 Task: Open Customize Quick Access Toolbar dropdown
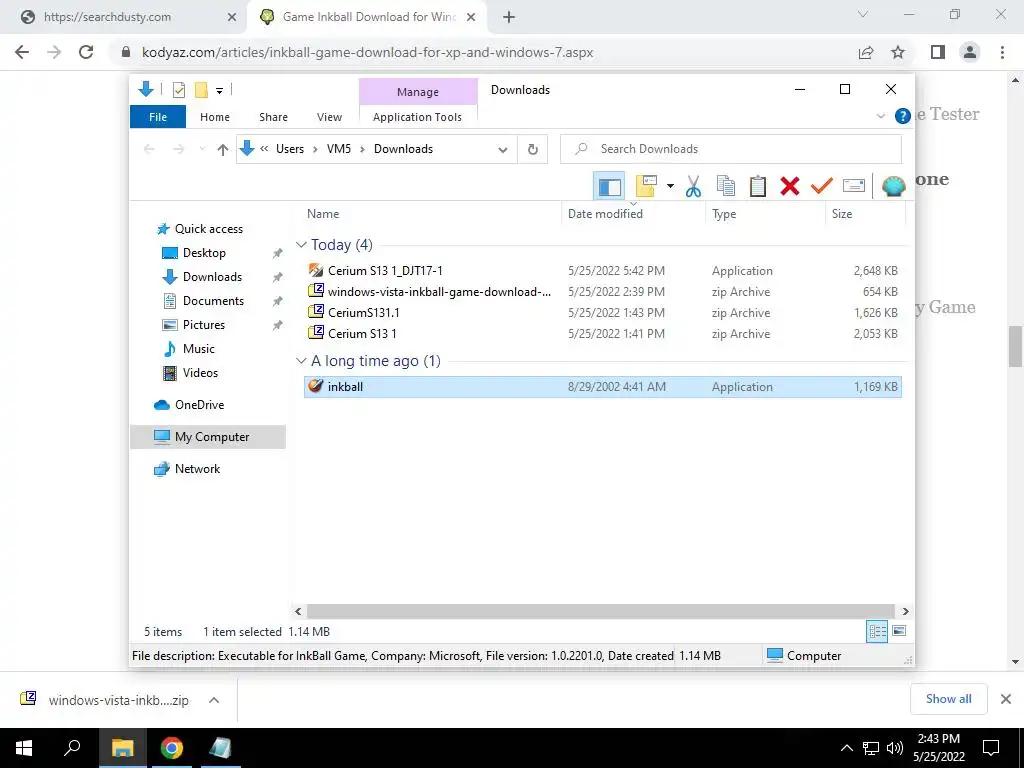tap(219, 91)
